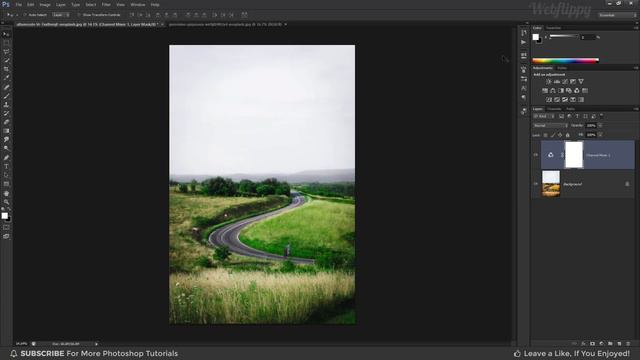The width and height of the screenshot is (640, 360).
Task: Open the Essentials workspace dropdown
Action: click(617, 15)
